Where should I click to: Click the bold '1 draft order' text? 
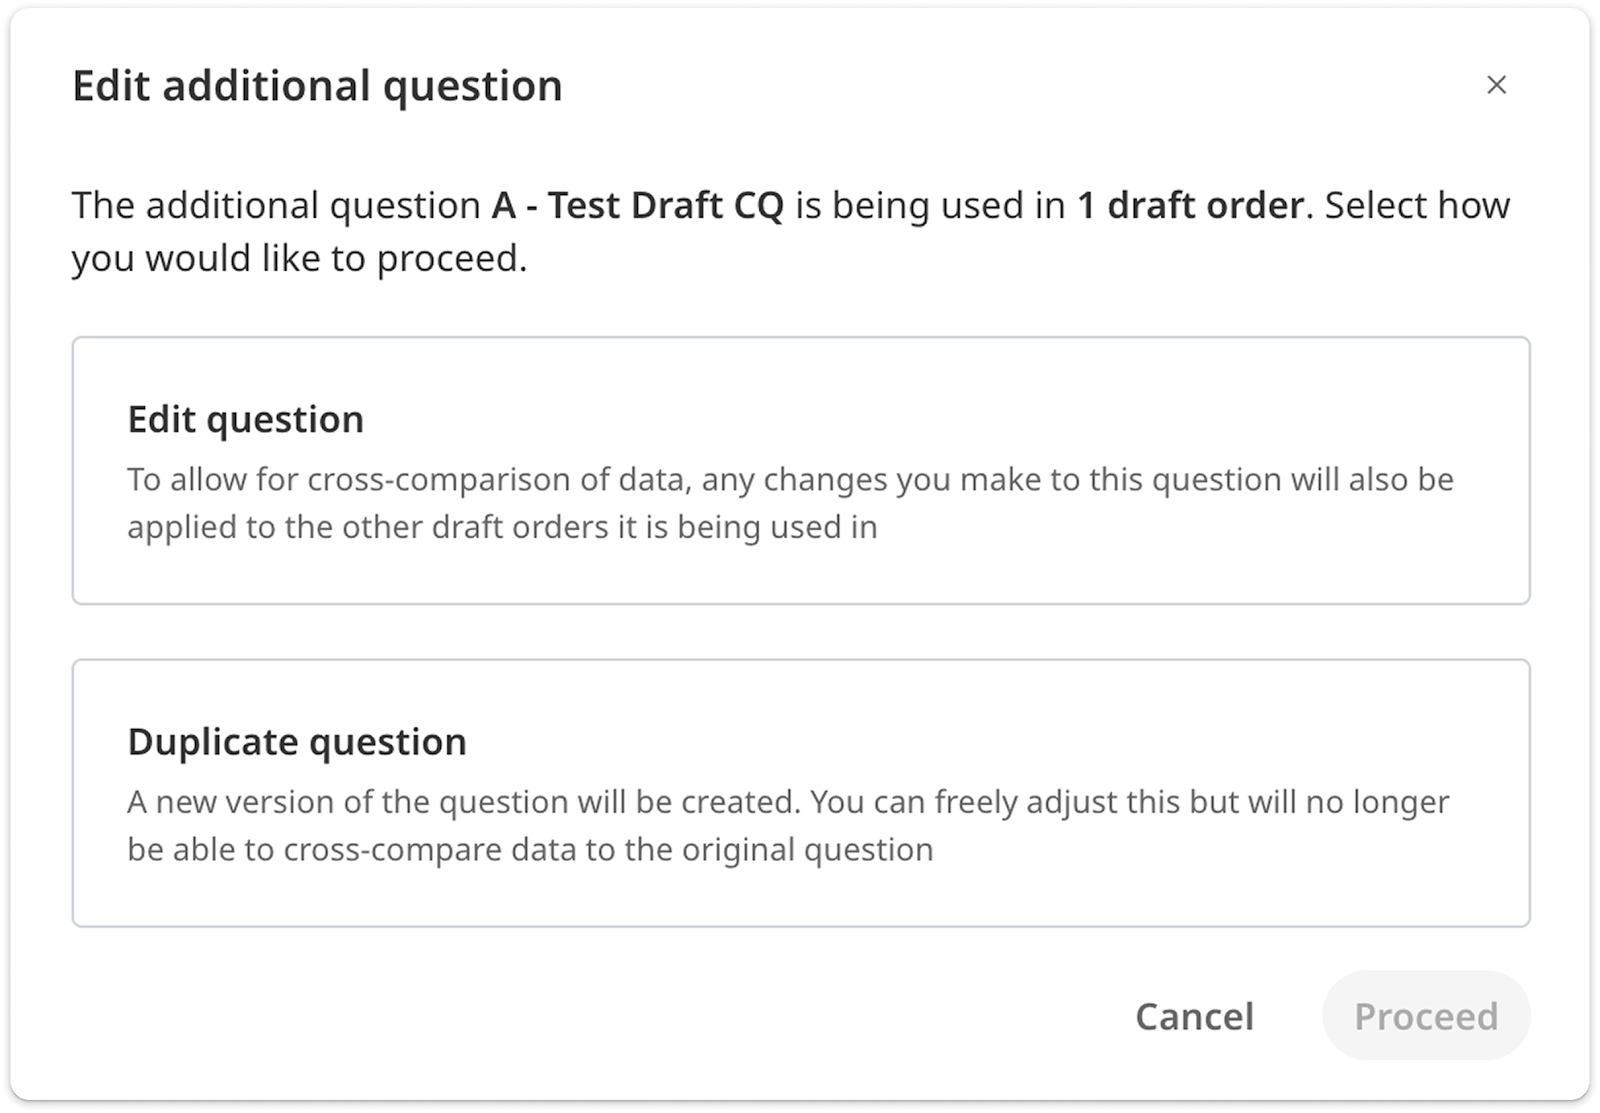(1190, 205)
